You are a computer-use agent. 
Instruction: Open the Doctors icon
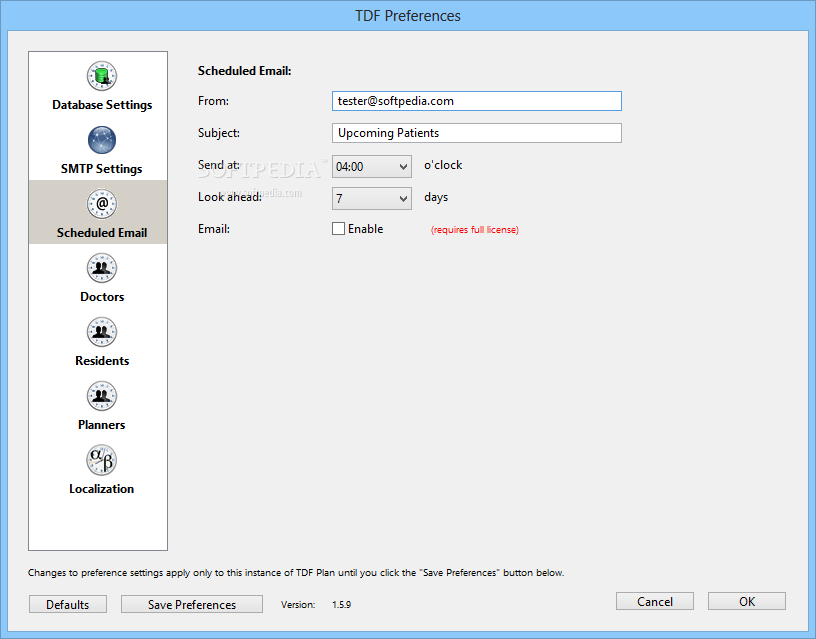pyautogui.click(x=101, y=268)
